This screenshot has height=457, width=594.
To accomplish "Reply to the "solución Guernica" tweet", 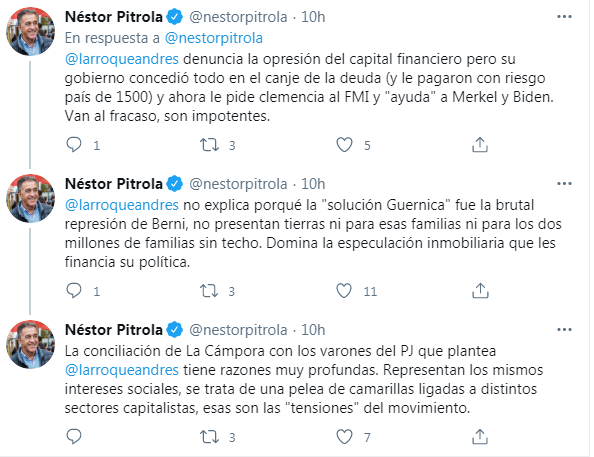I will pyautogui.click(x=74, y=291).
